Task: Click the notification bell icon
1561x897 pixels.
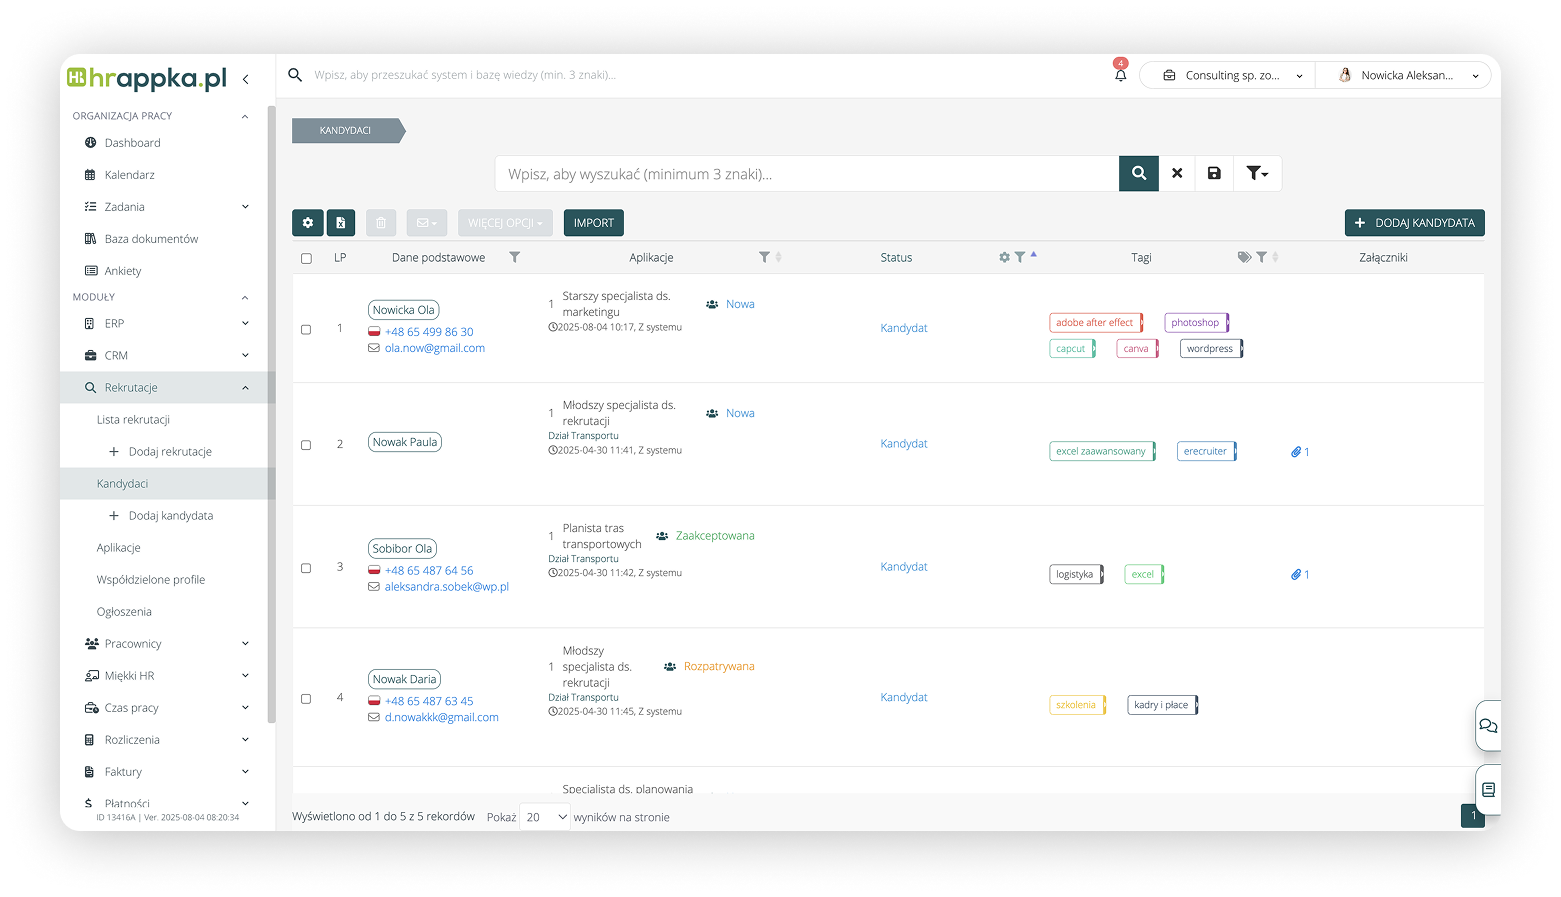Action: [1120, 75]
